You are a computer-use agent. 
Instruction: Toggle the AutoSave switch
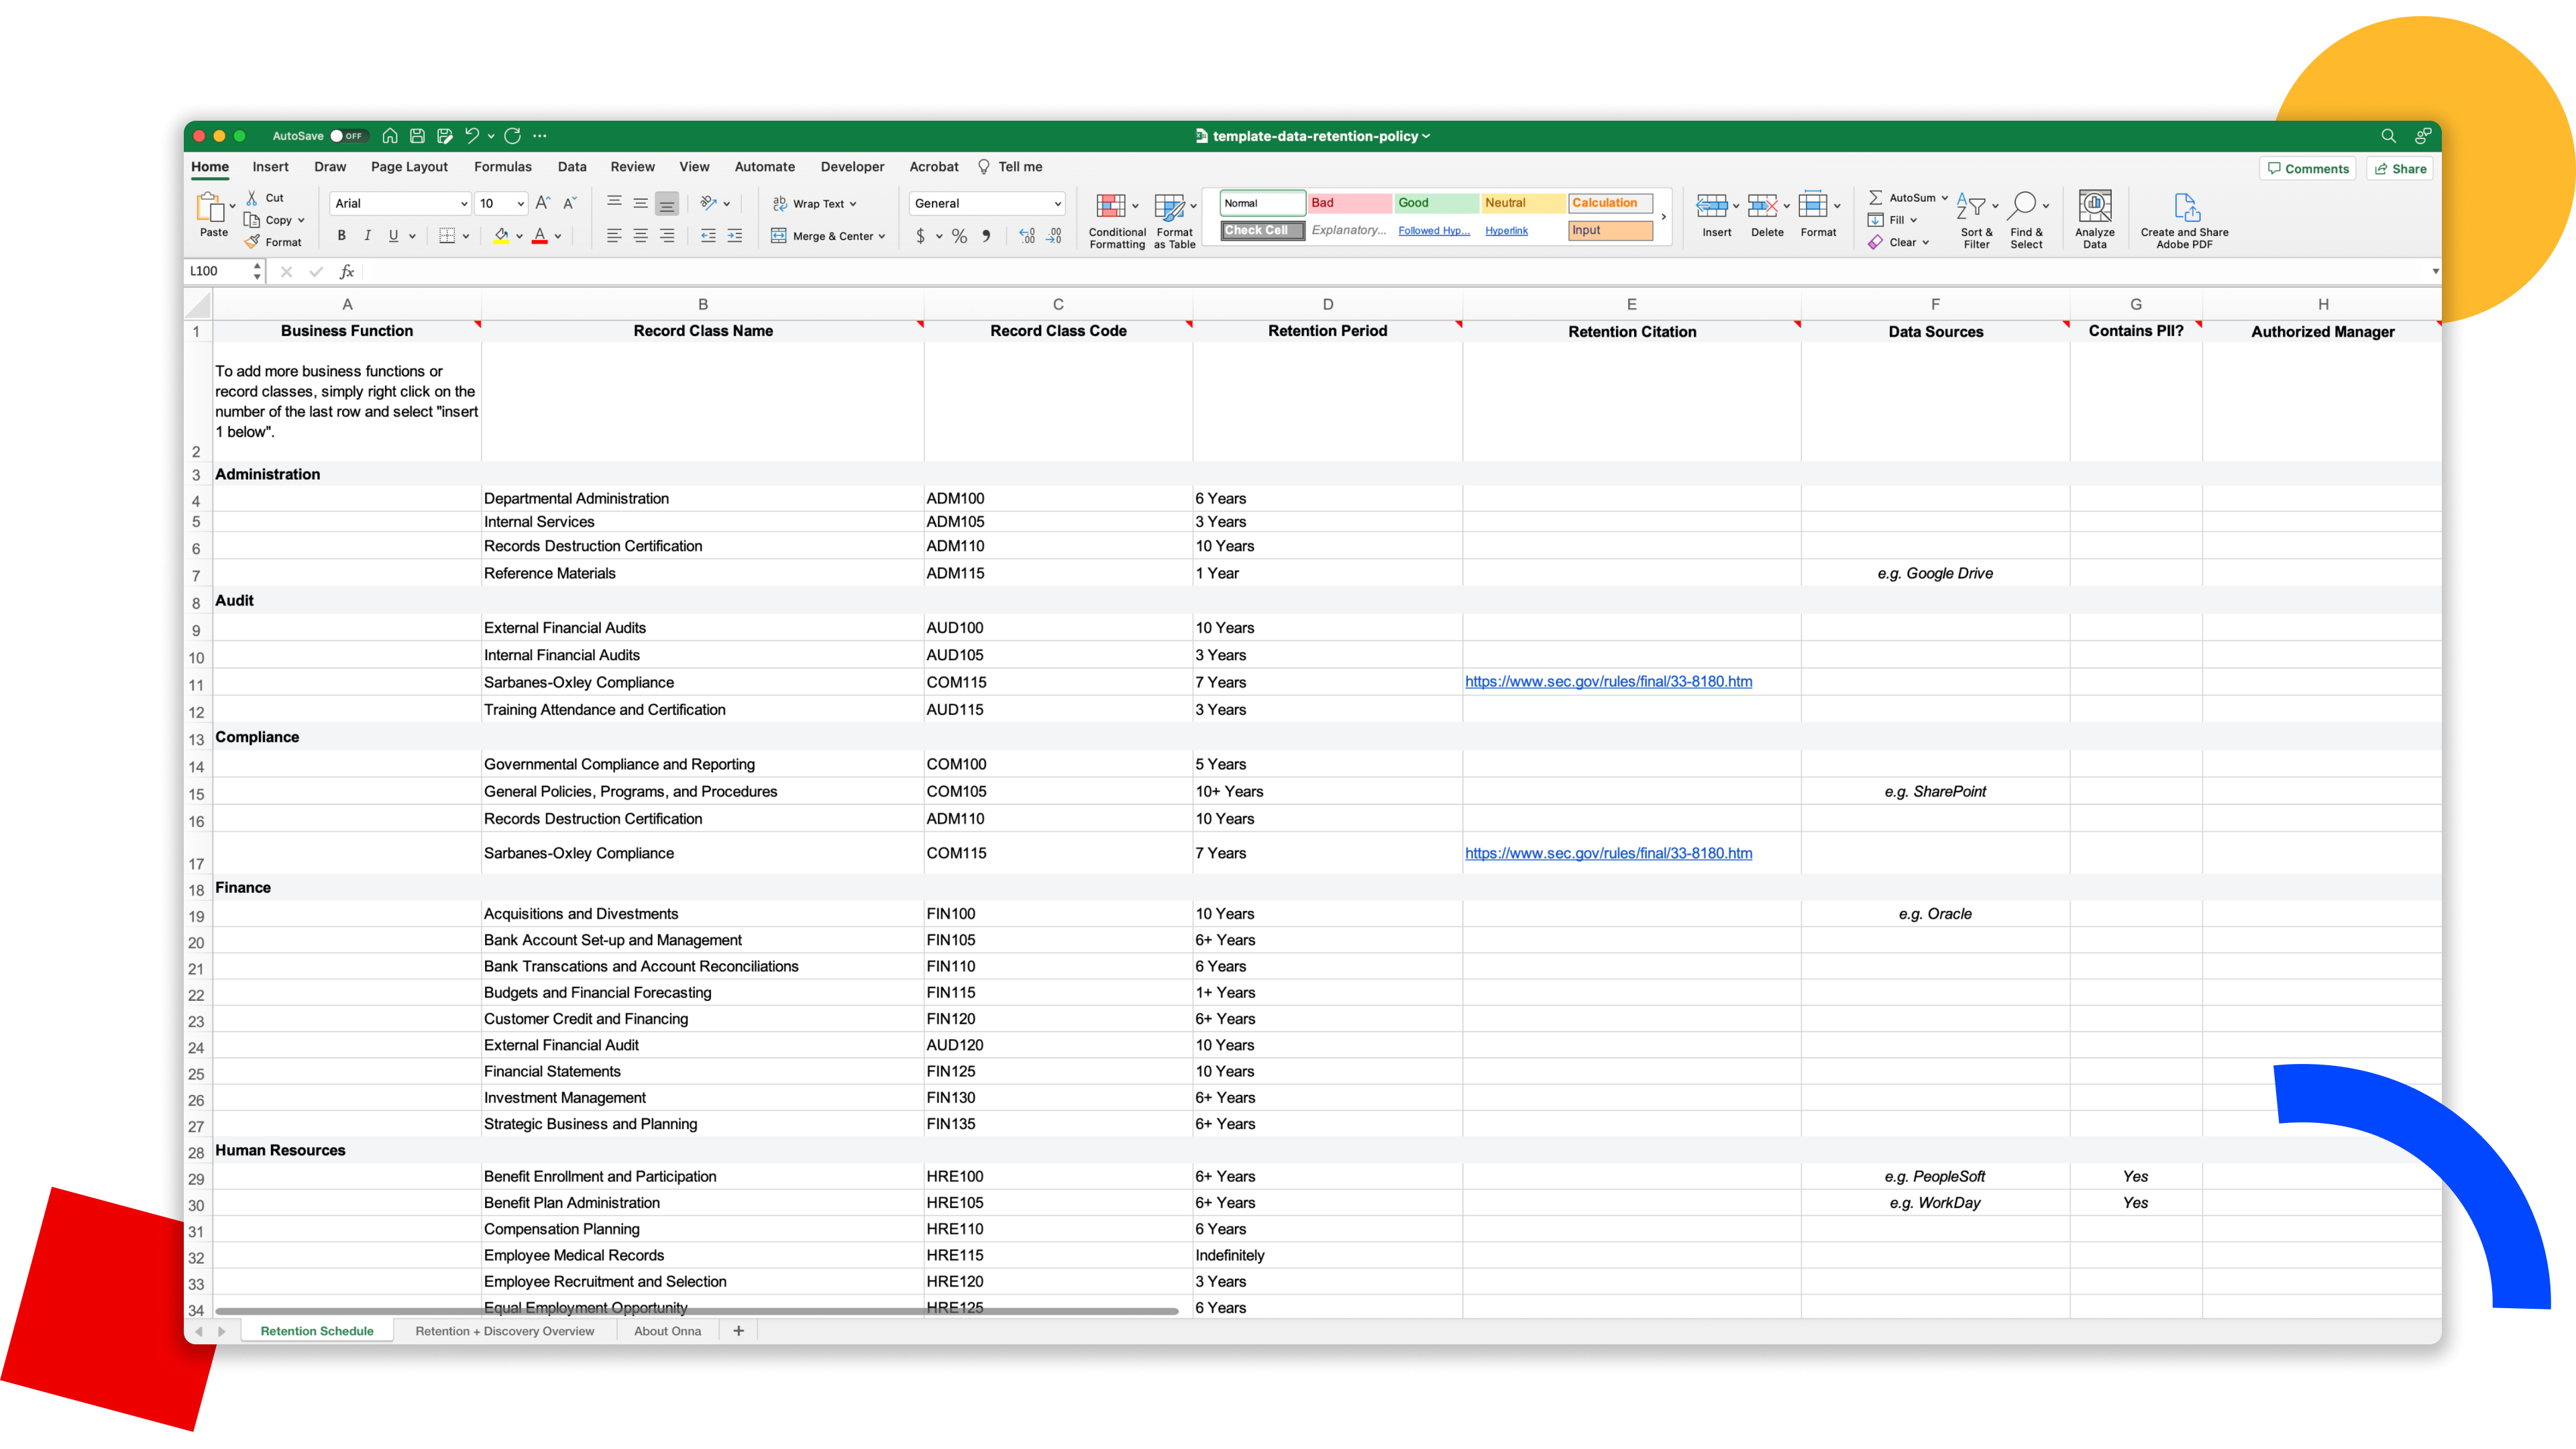(x=349, y=136)
